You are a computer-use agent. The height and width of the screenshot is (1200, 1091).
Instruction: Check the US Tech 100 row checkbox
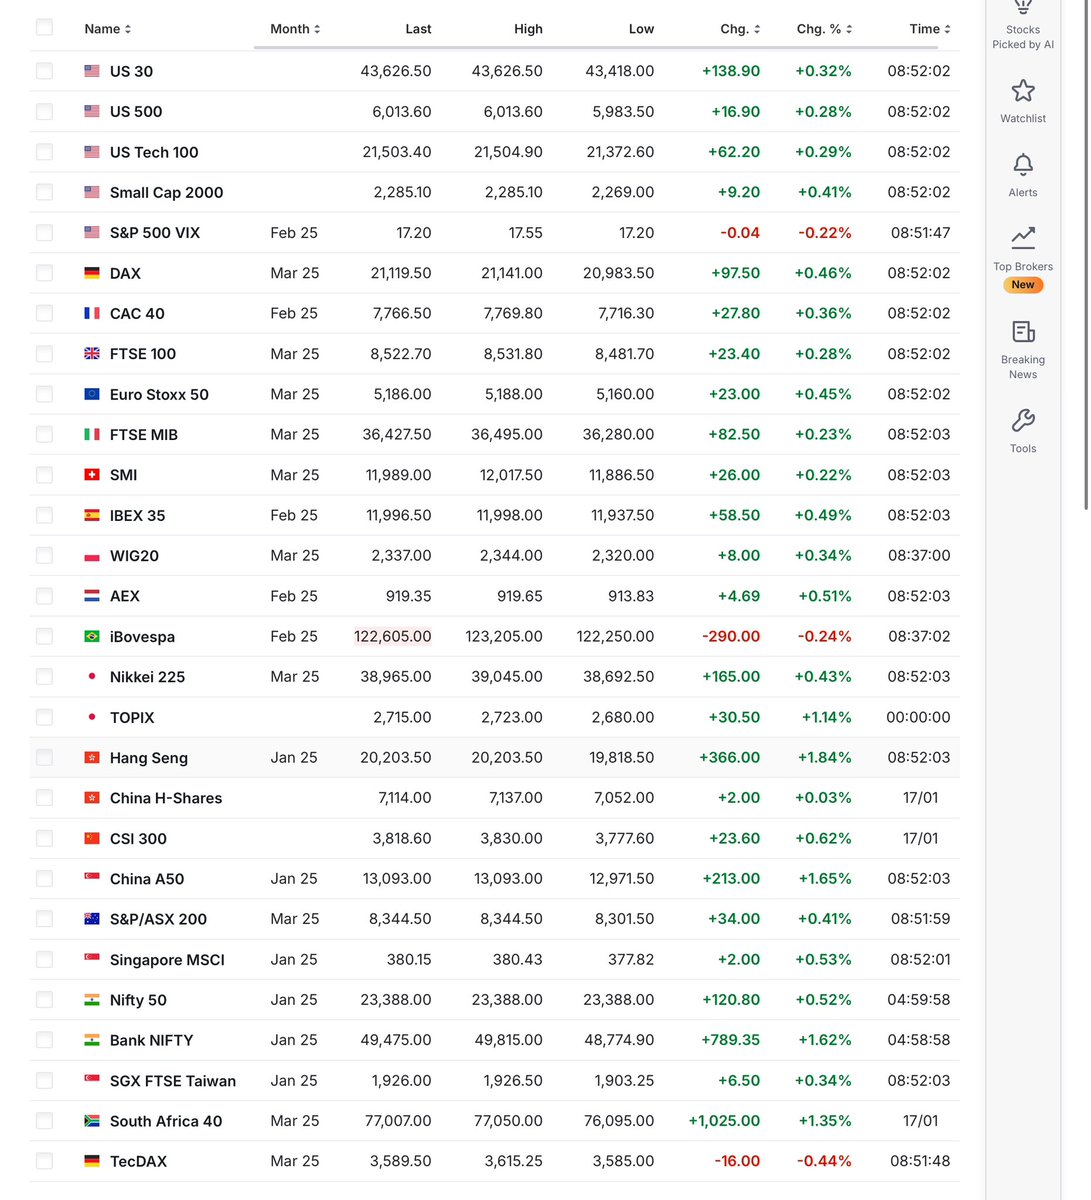pyautogui.click(x=44, y=152)
